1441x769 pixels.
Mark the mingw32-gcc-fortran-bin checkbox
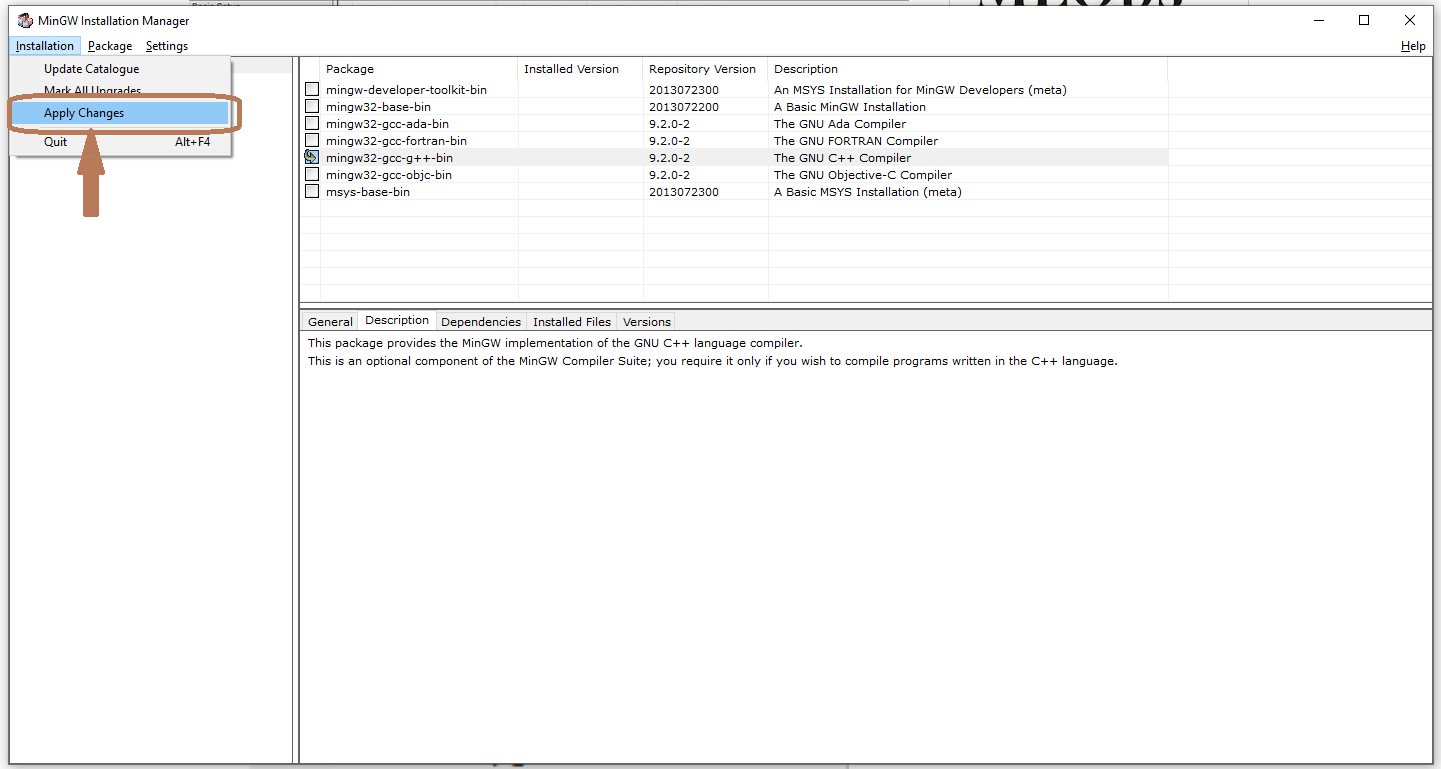tap(312, 141)
